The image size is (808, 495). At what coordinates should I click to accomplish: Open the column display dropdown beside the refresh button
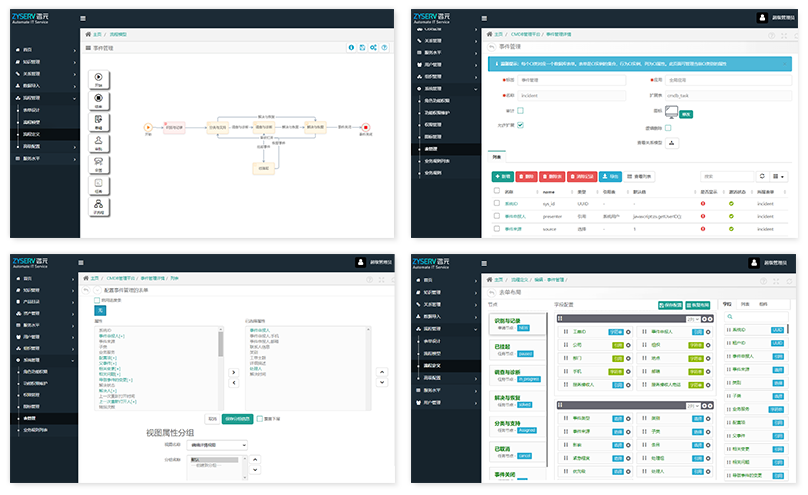780,176
